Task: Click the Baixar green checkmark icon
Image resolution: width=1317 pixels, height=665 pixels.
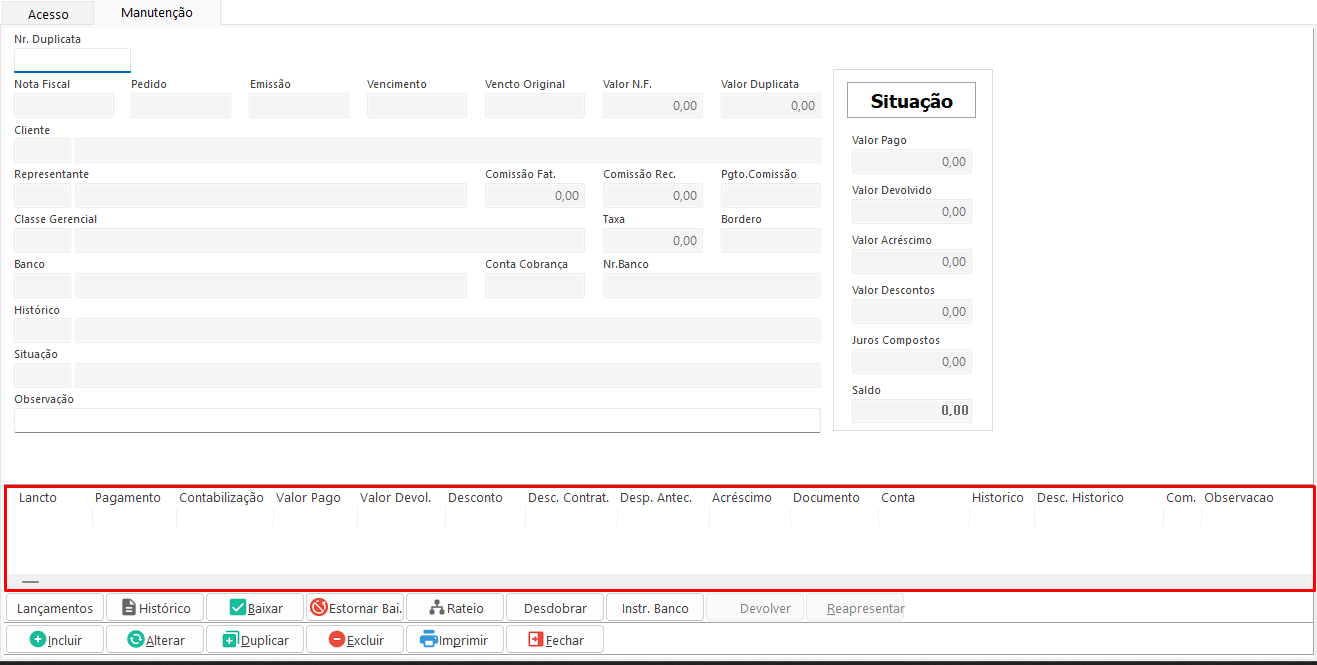Action: [238, 608]
